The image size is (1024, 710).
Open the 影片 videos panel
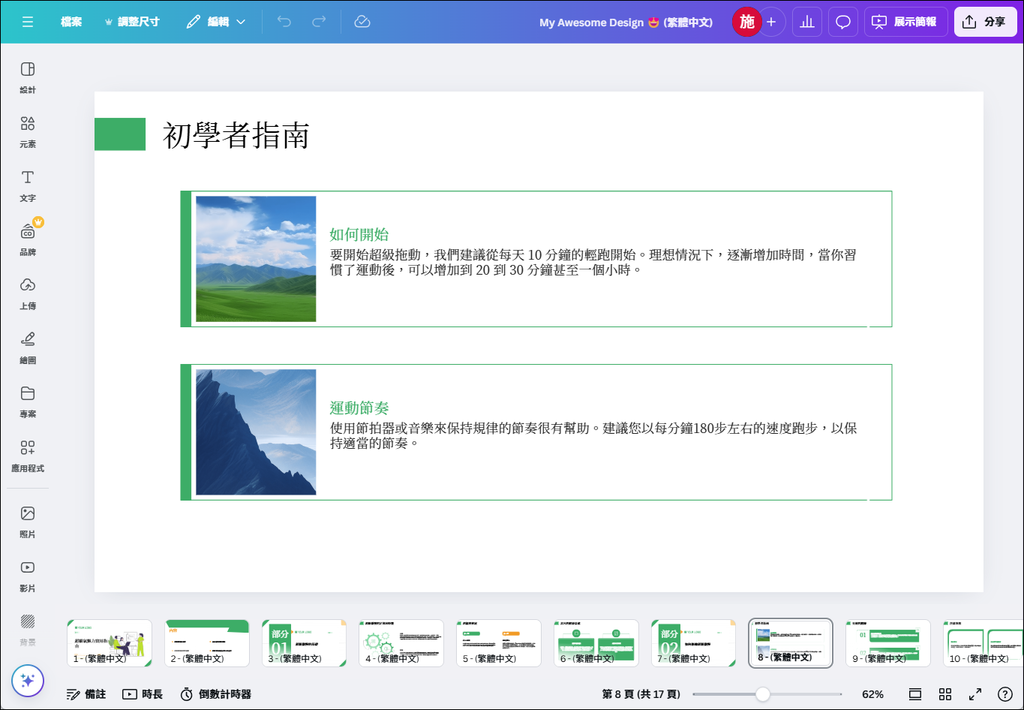pyautogui.click(x=27, y=577)
